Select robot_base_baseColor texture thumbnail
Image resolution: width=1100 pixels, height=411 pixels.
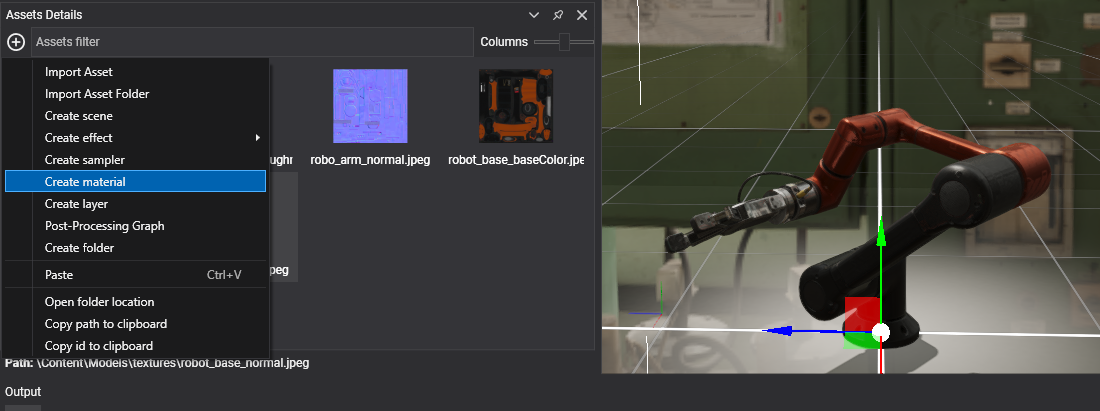pyautogui.click(x=515, y=106)
